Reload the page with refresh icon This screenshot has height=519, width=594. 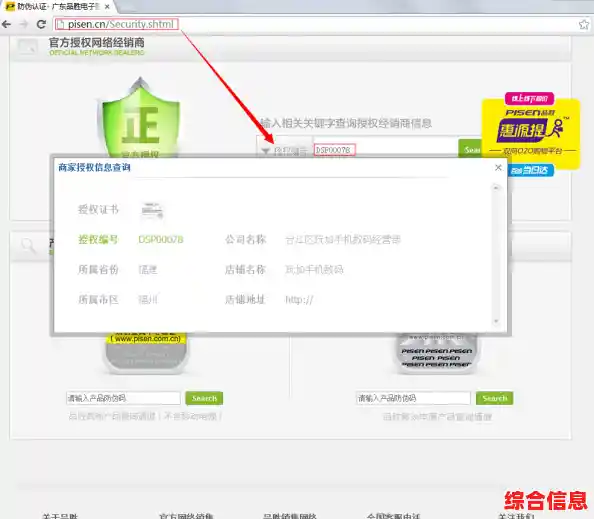point(41,24)
